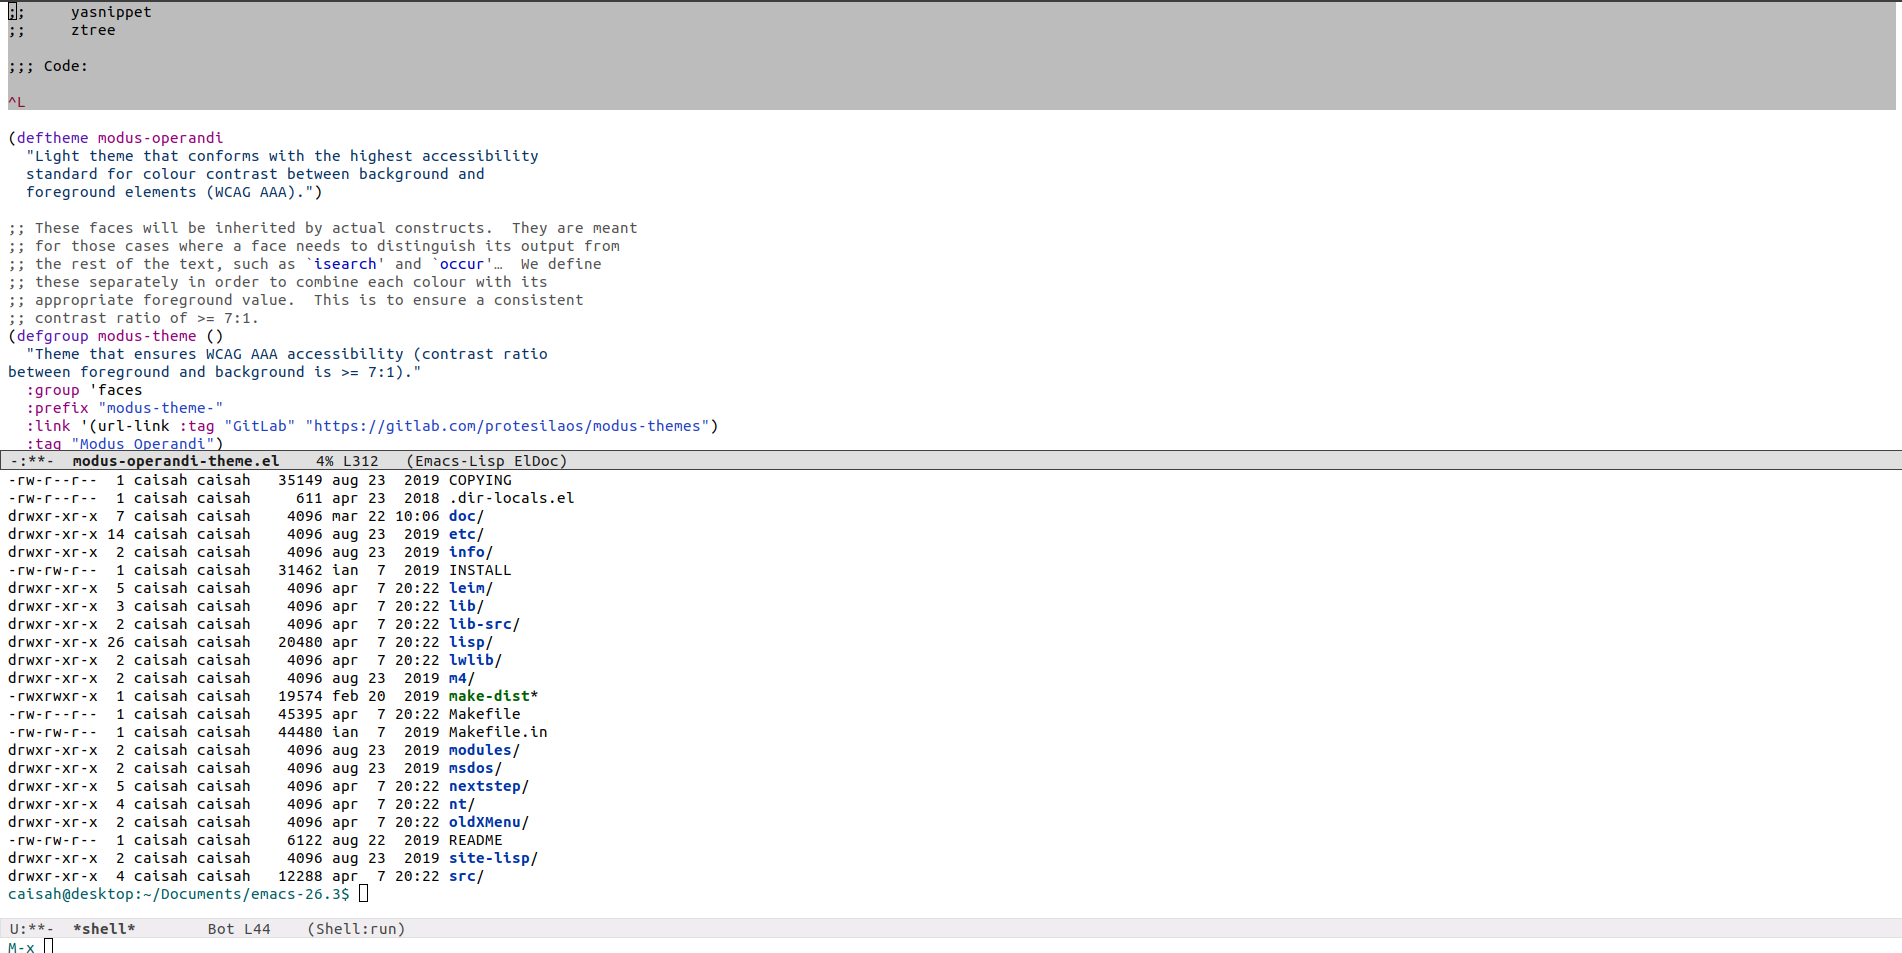Viewport: 1902px width, 953px height.
Task: Click the site-lisp/ directory name
Action: coord(493,858)
